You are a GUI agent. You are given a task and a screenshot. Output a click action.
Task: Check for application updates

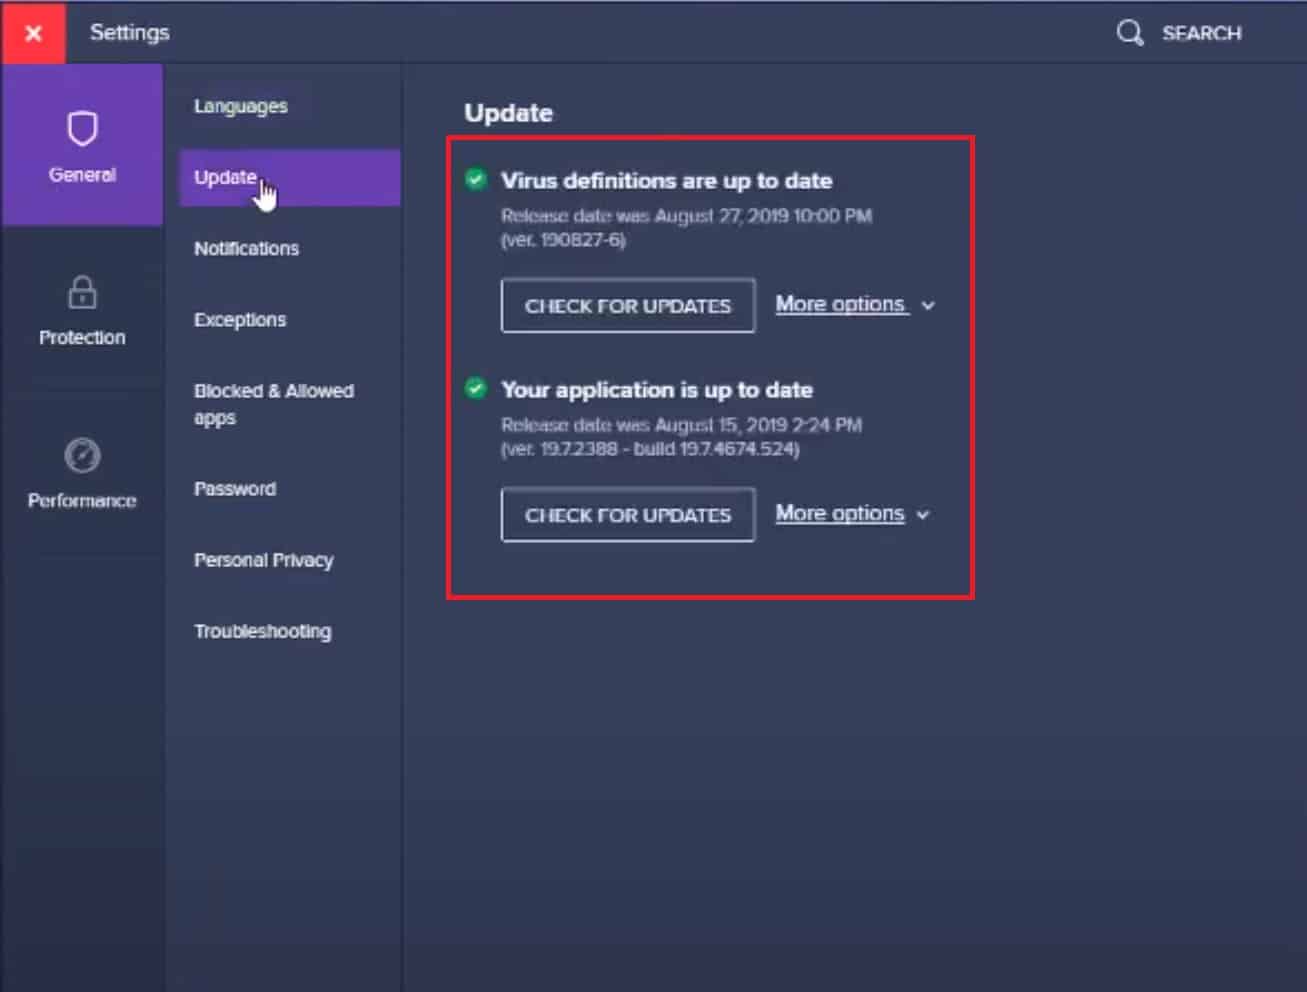click(628, 514)
